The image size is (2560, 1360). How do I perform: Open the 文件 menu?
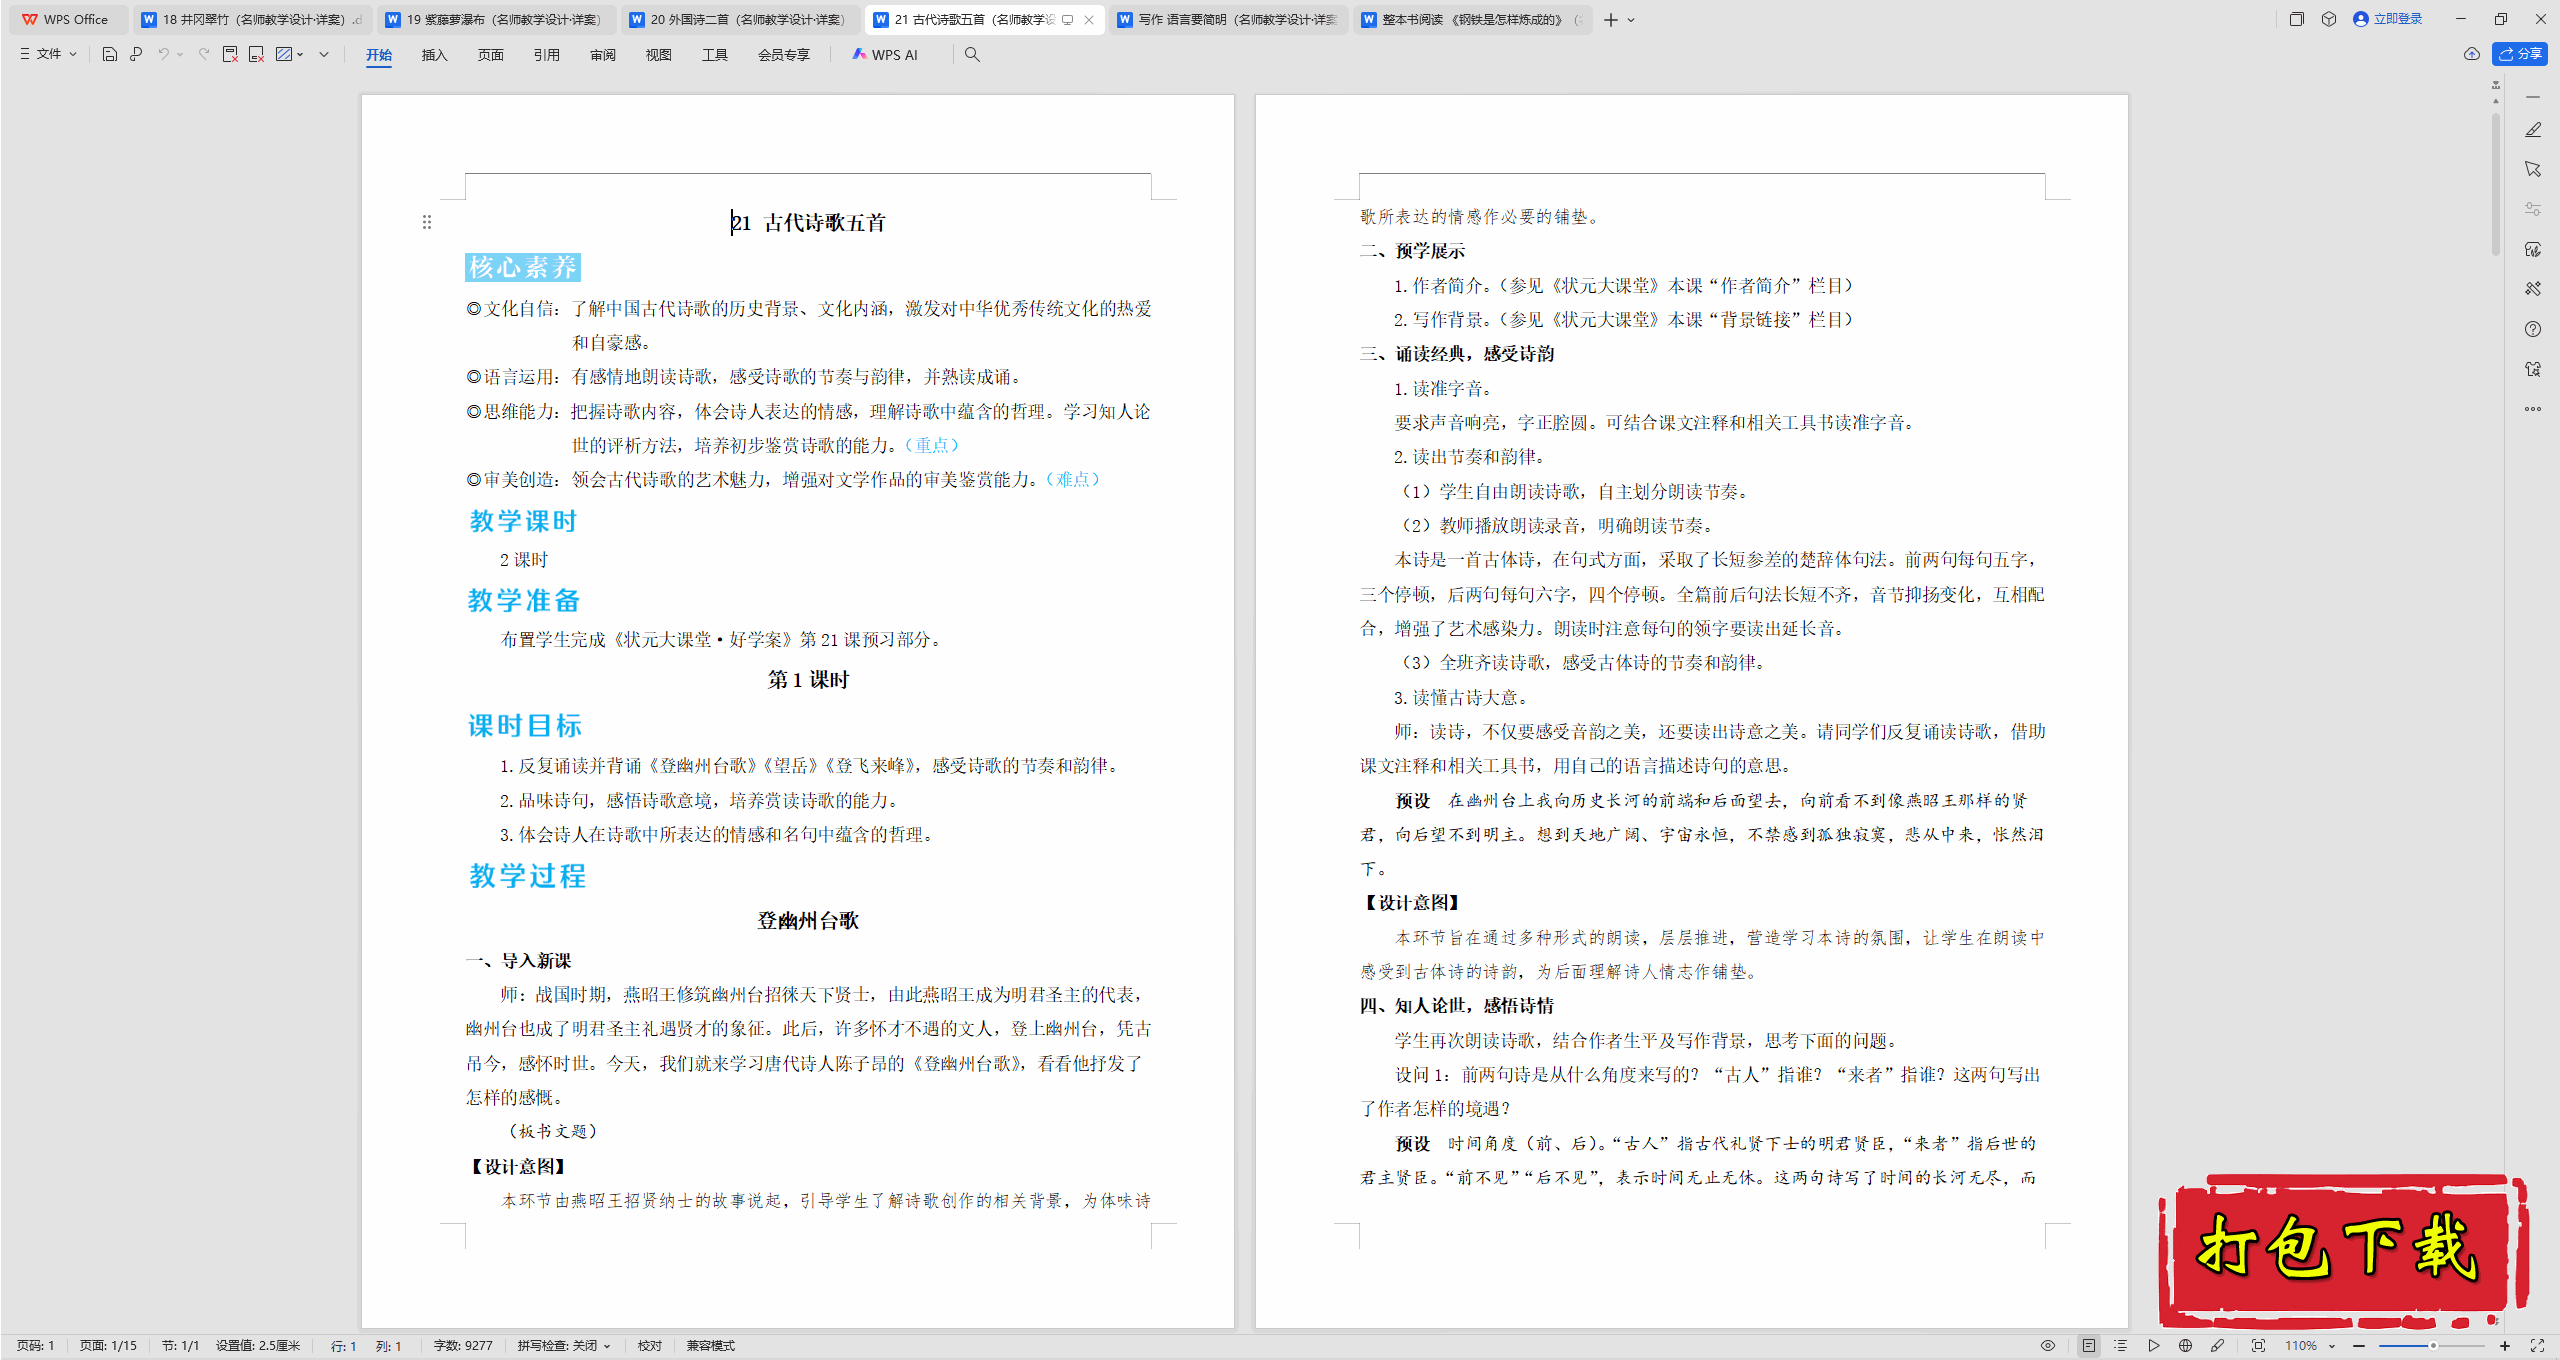(48, 54)
